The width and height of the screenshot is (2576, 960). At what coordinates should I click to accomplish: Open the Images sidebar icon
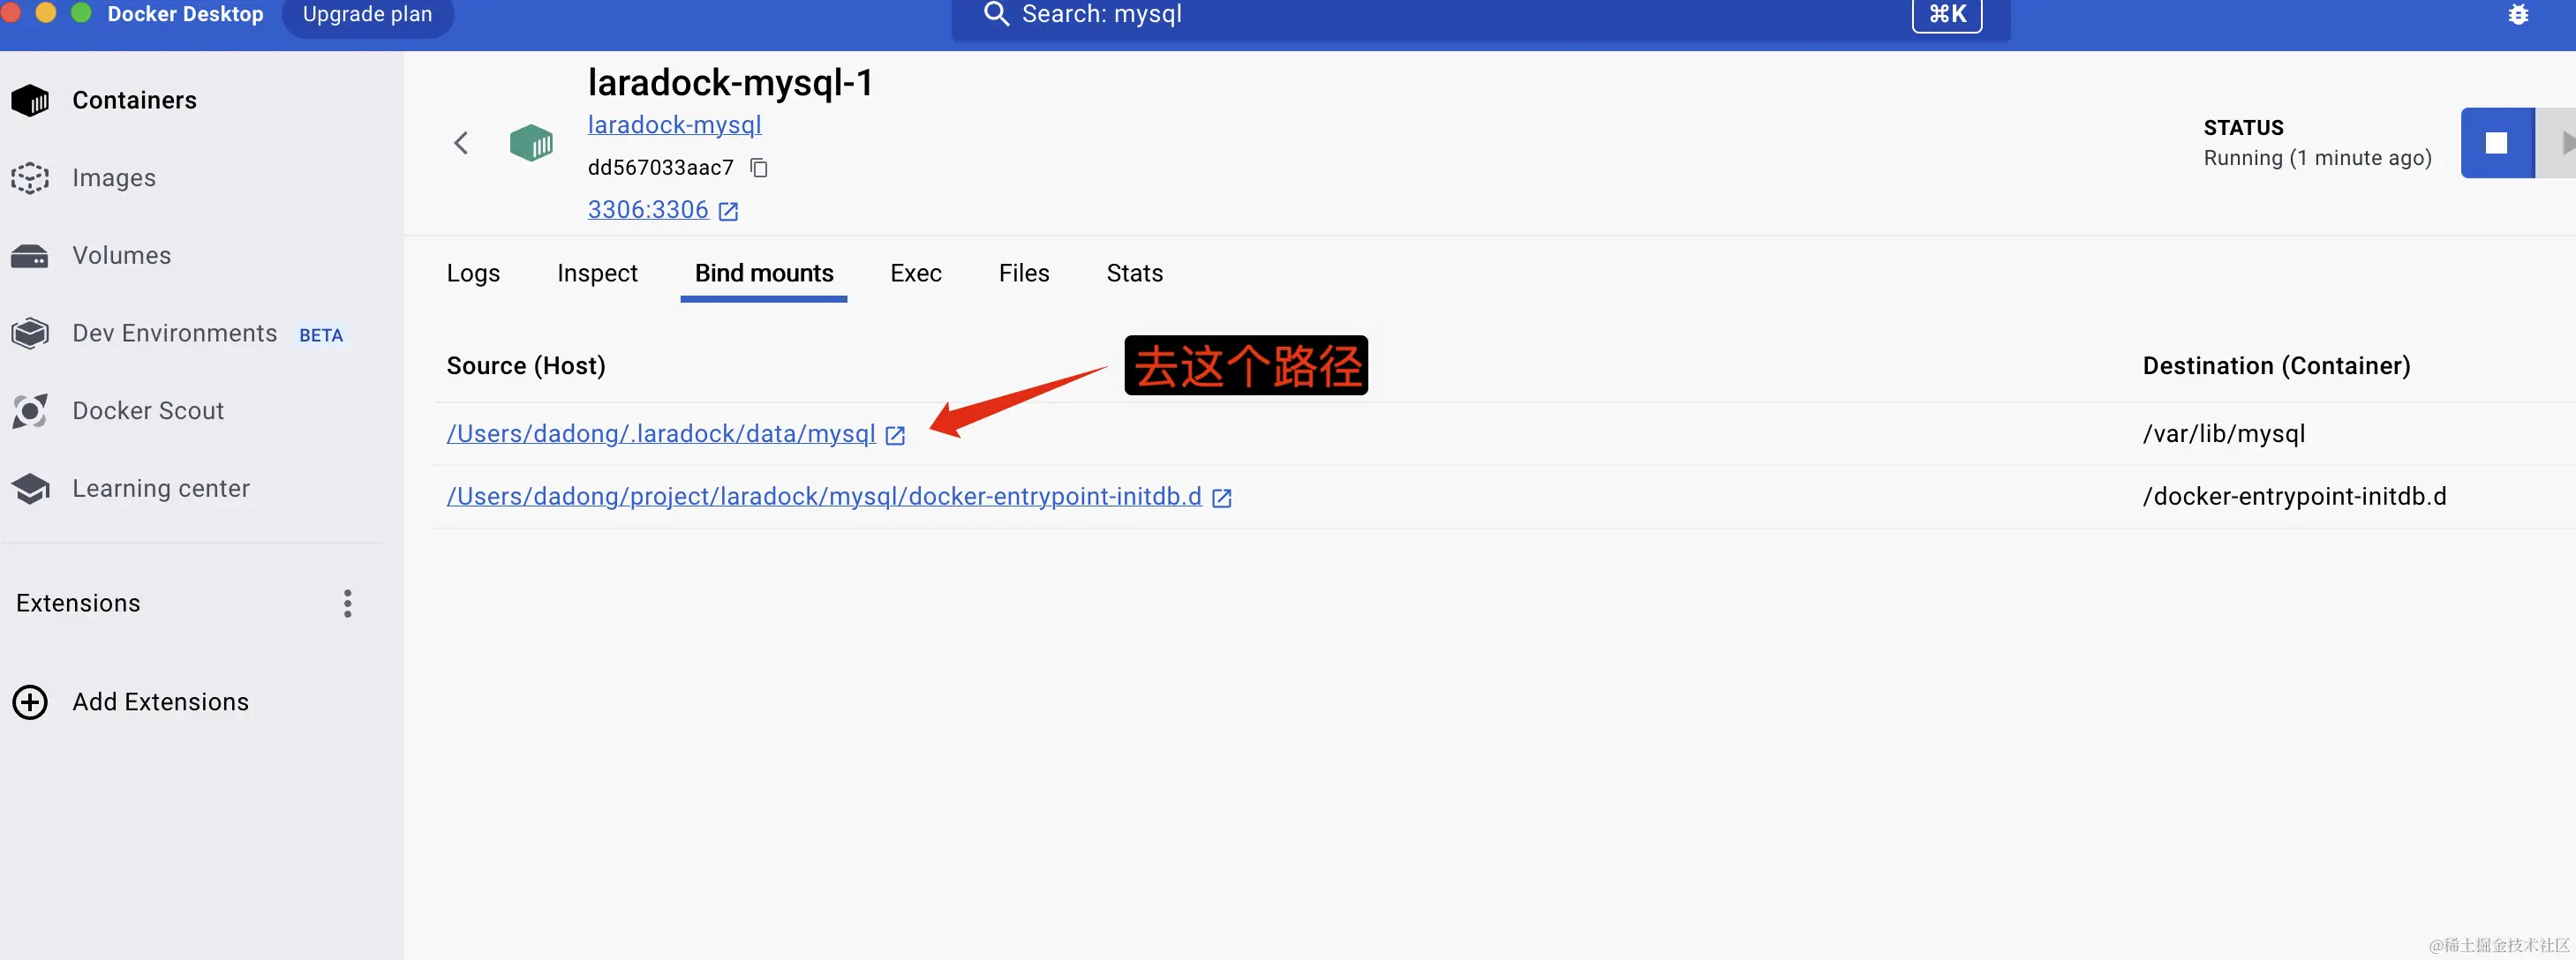tap(30, 178)
